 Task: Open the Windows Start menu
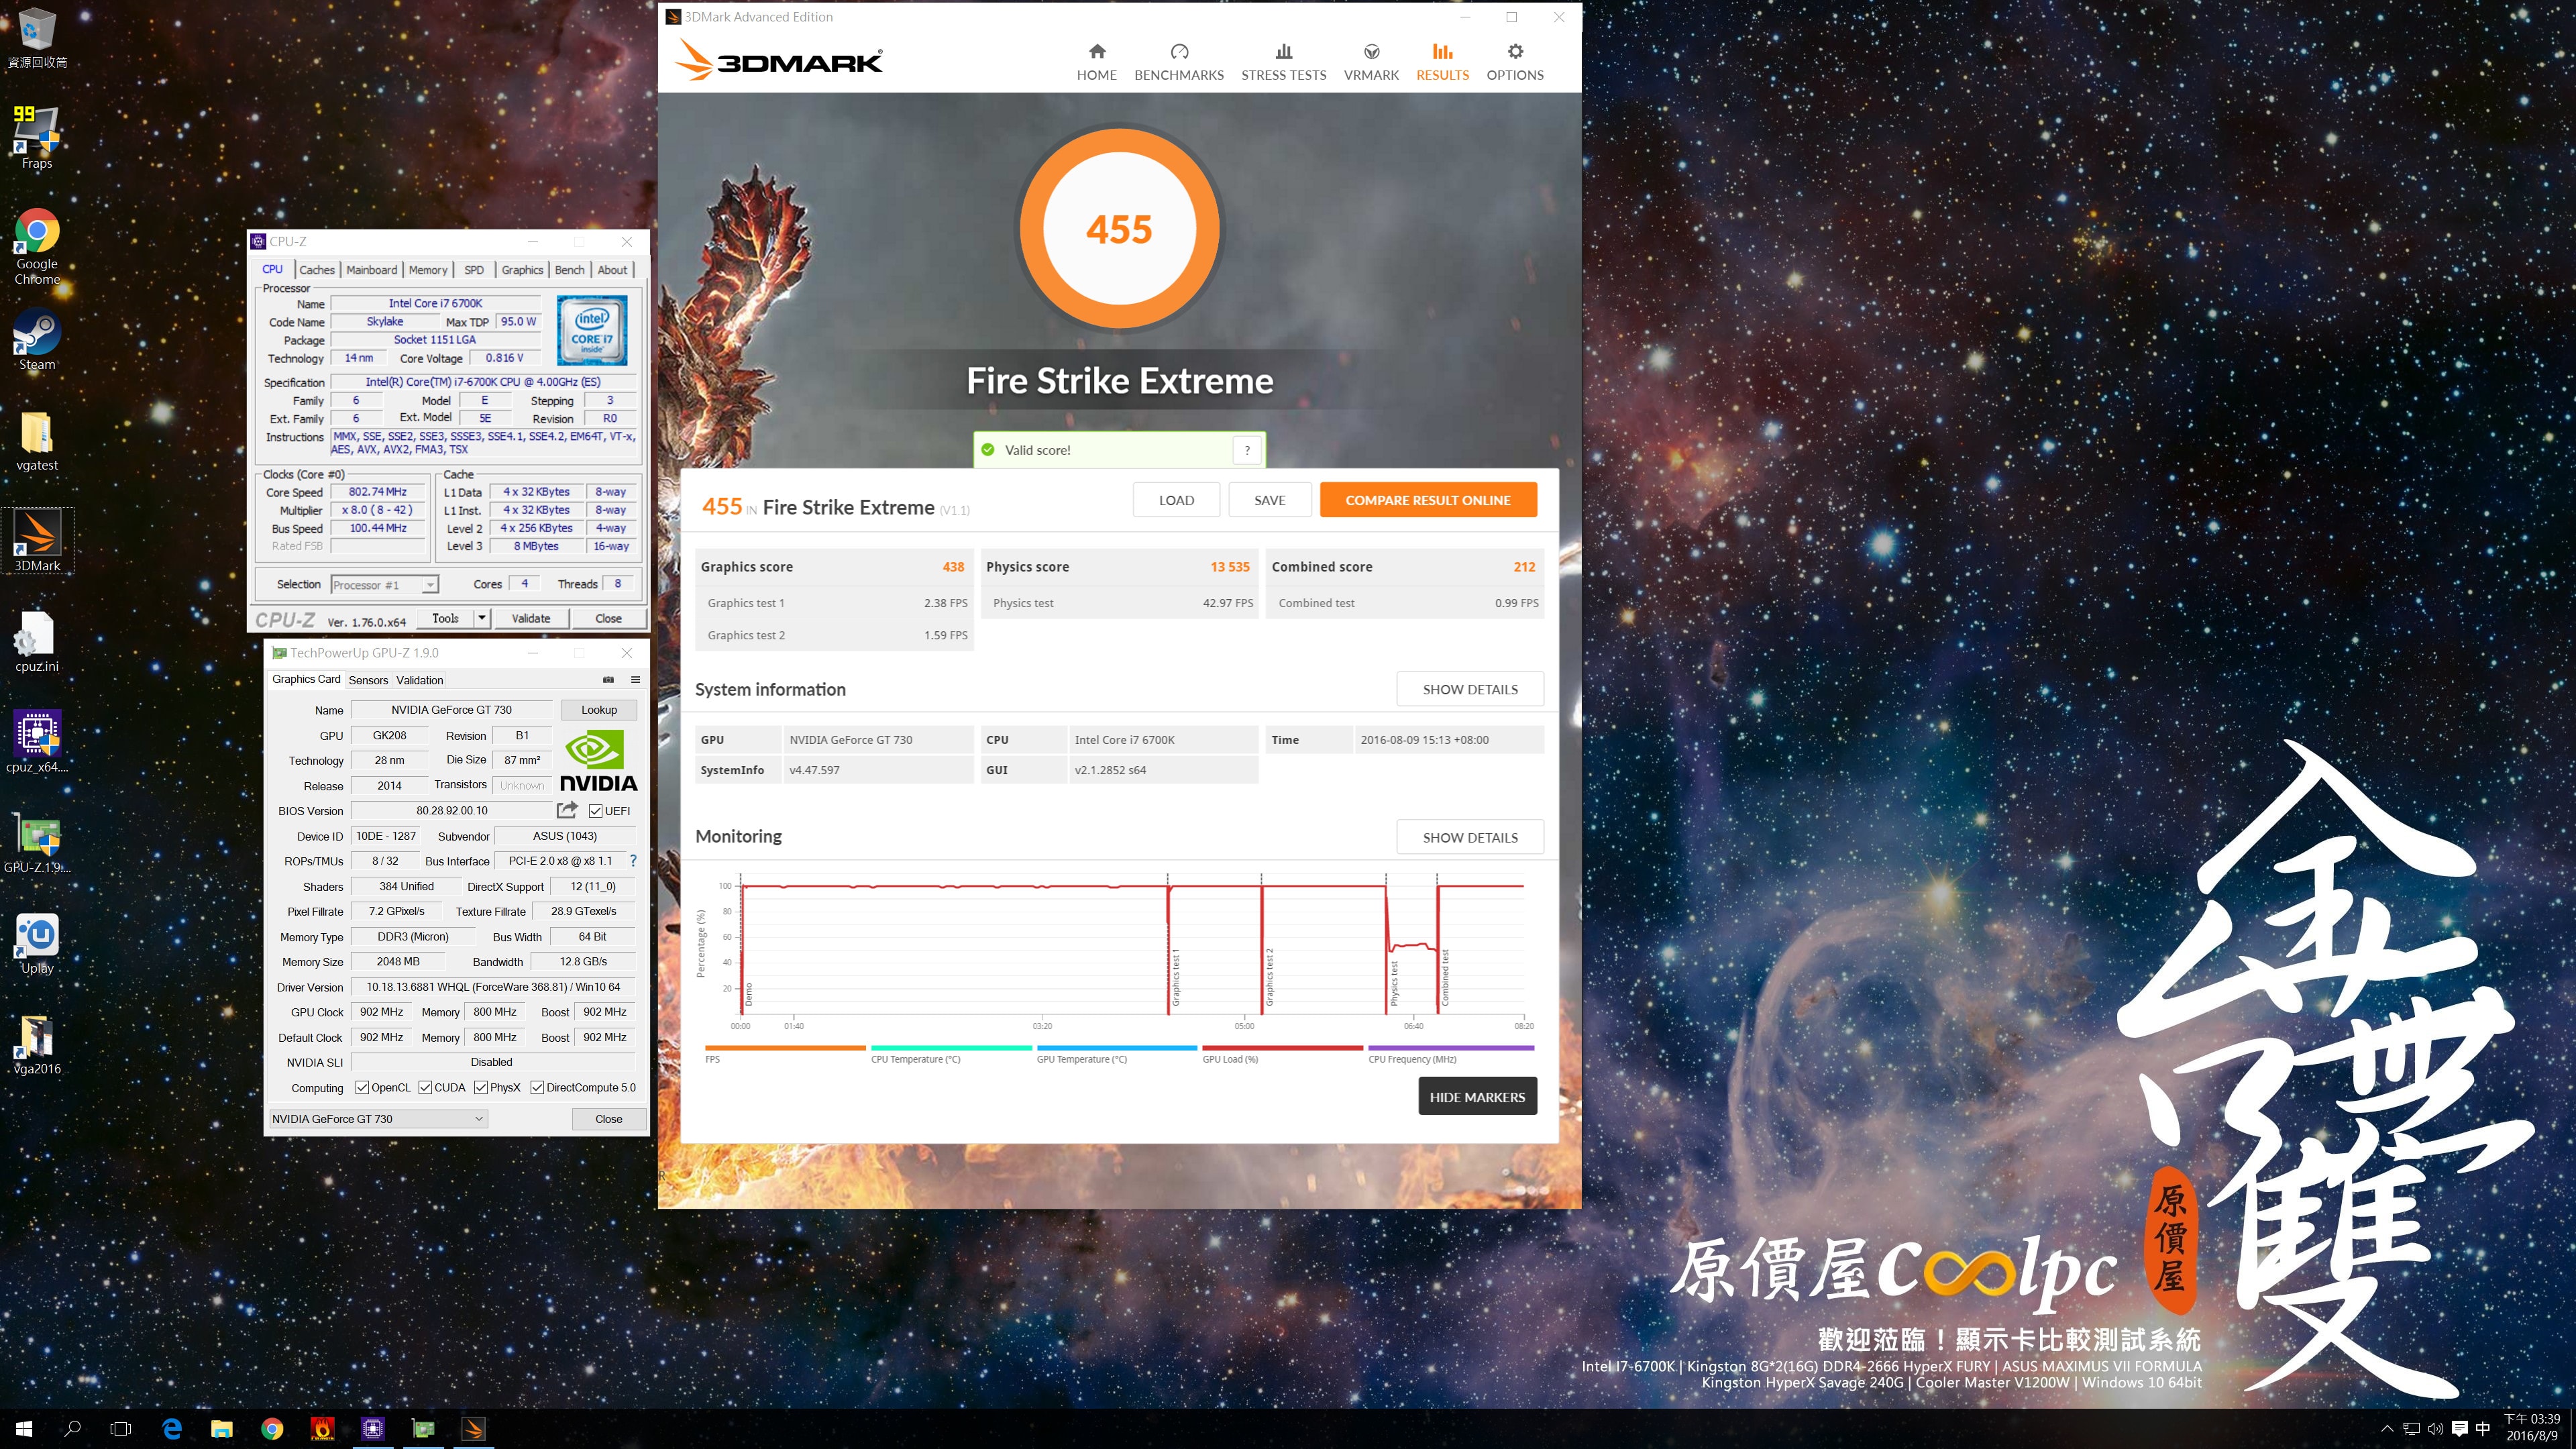[24, 1428]
